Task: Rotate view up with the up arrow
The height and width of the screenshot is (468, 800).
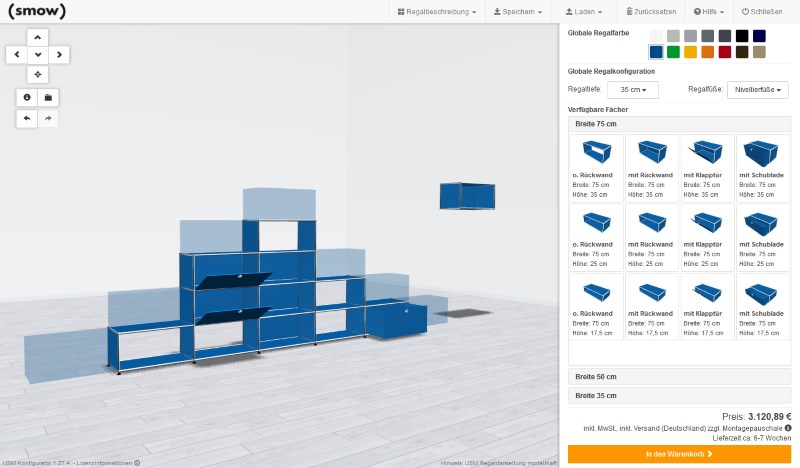Action: pos(38,36)
